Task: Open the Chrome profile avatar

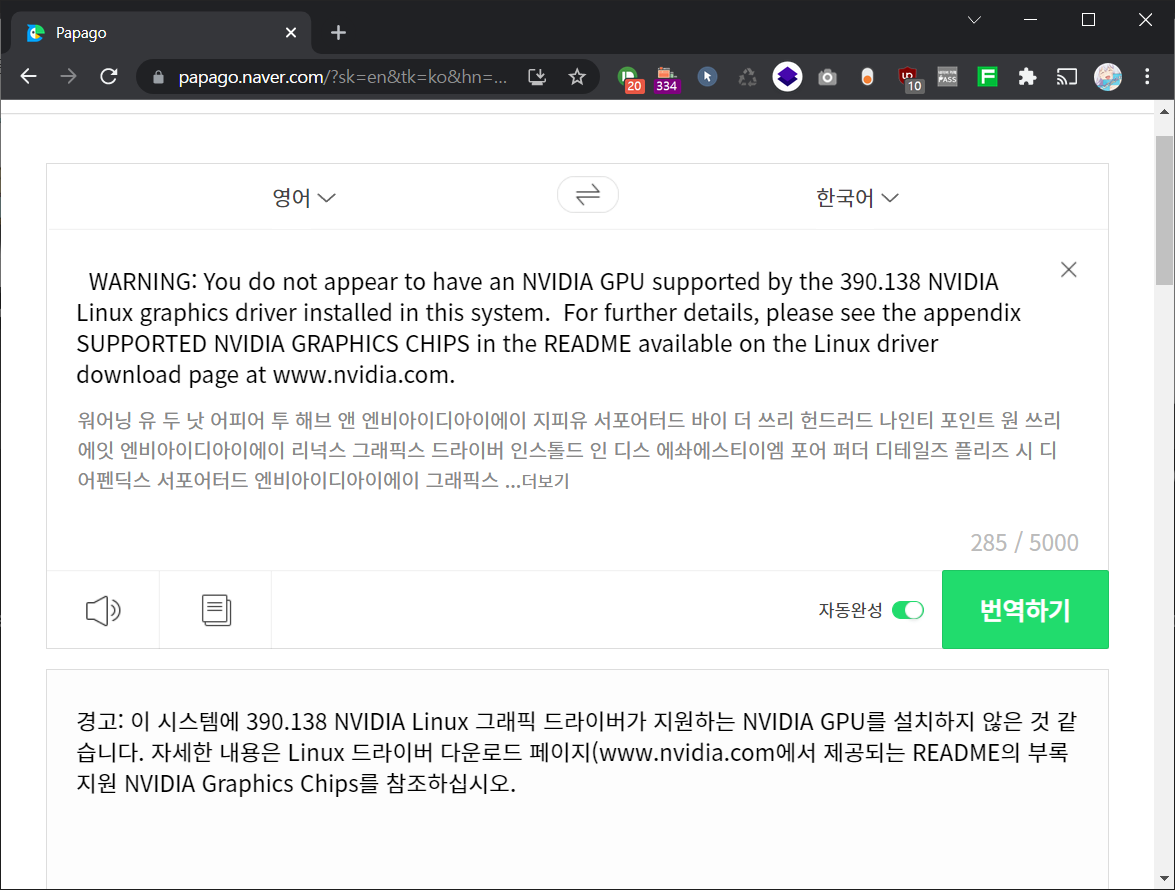Action: tap(1108, 76)
